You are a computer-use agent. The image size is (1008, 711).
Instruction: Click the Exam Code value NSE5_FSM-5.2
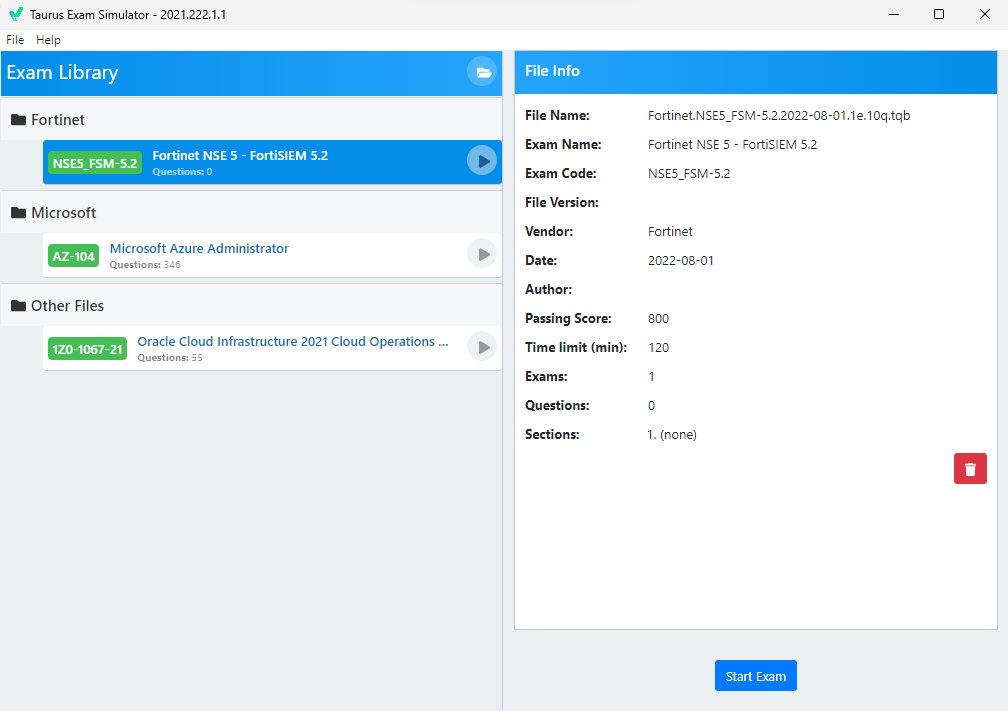click(689, 174)
